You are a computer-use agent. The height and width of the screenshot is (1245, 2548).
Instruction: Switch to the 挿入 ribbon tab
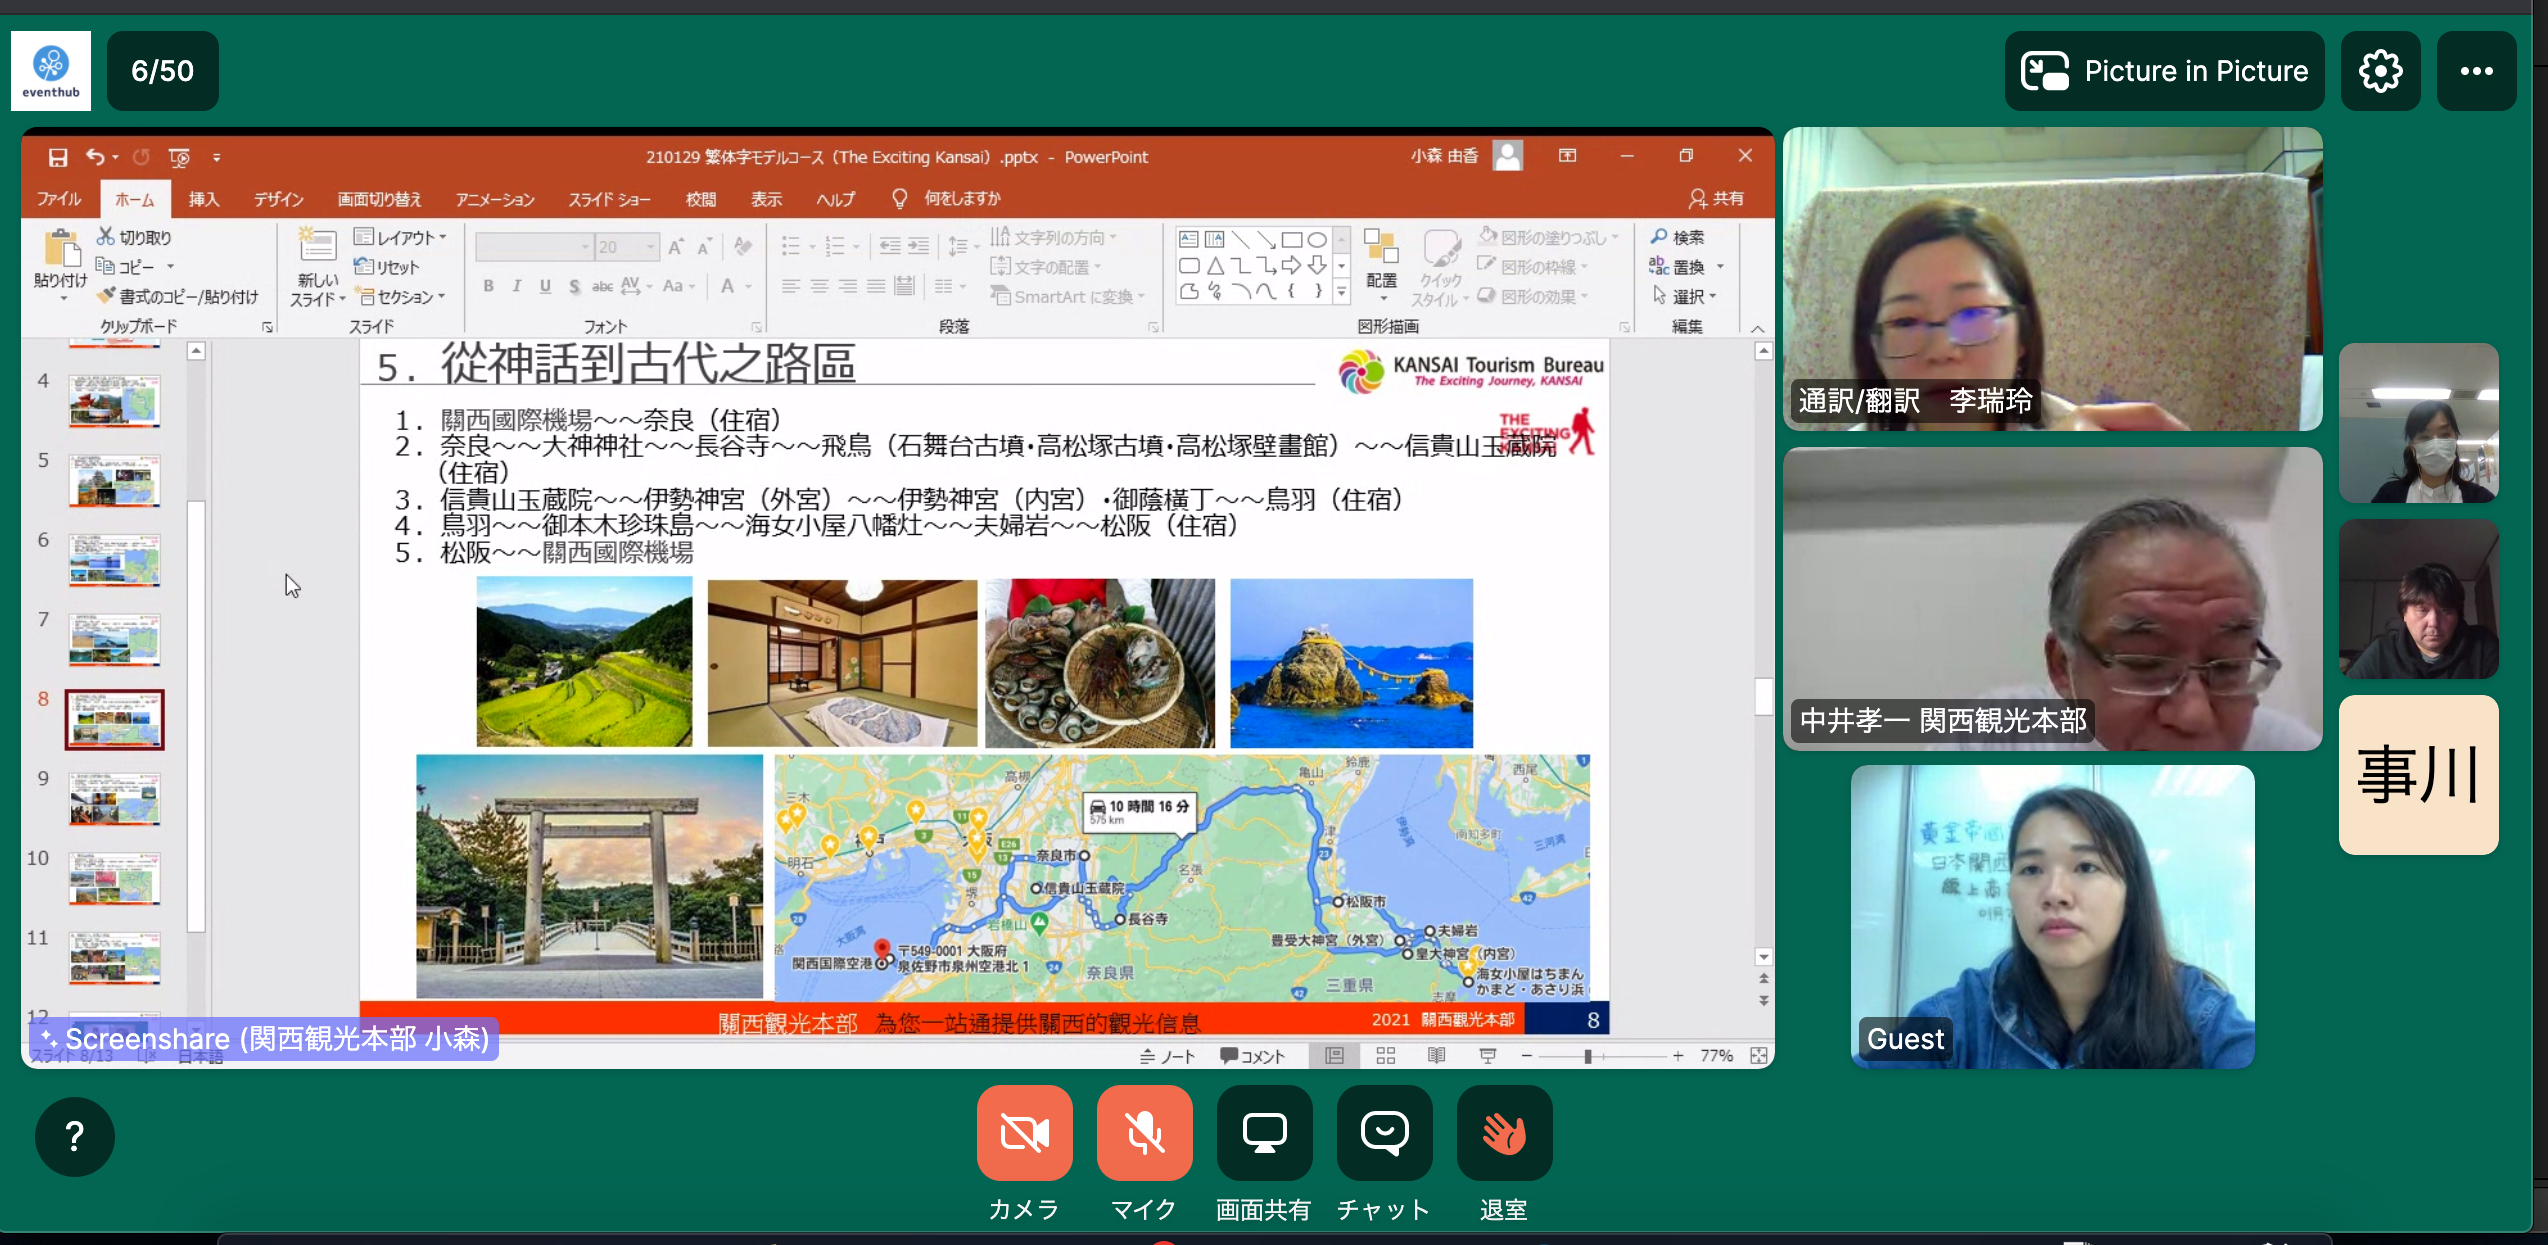(204, 199)
